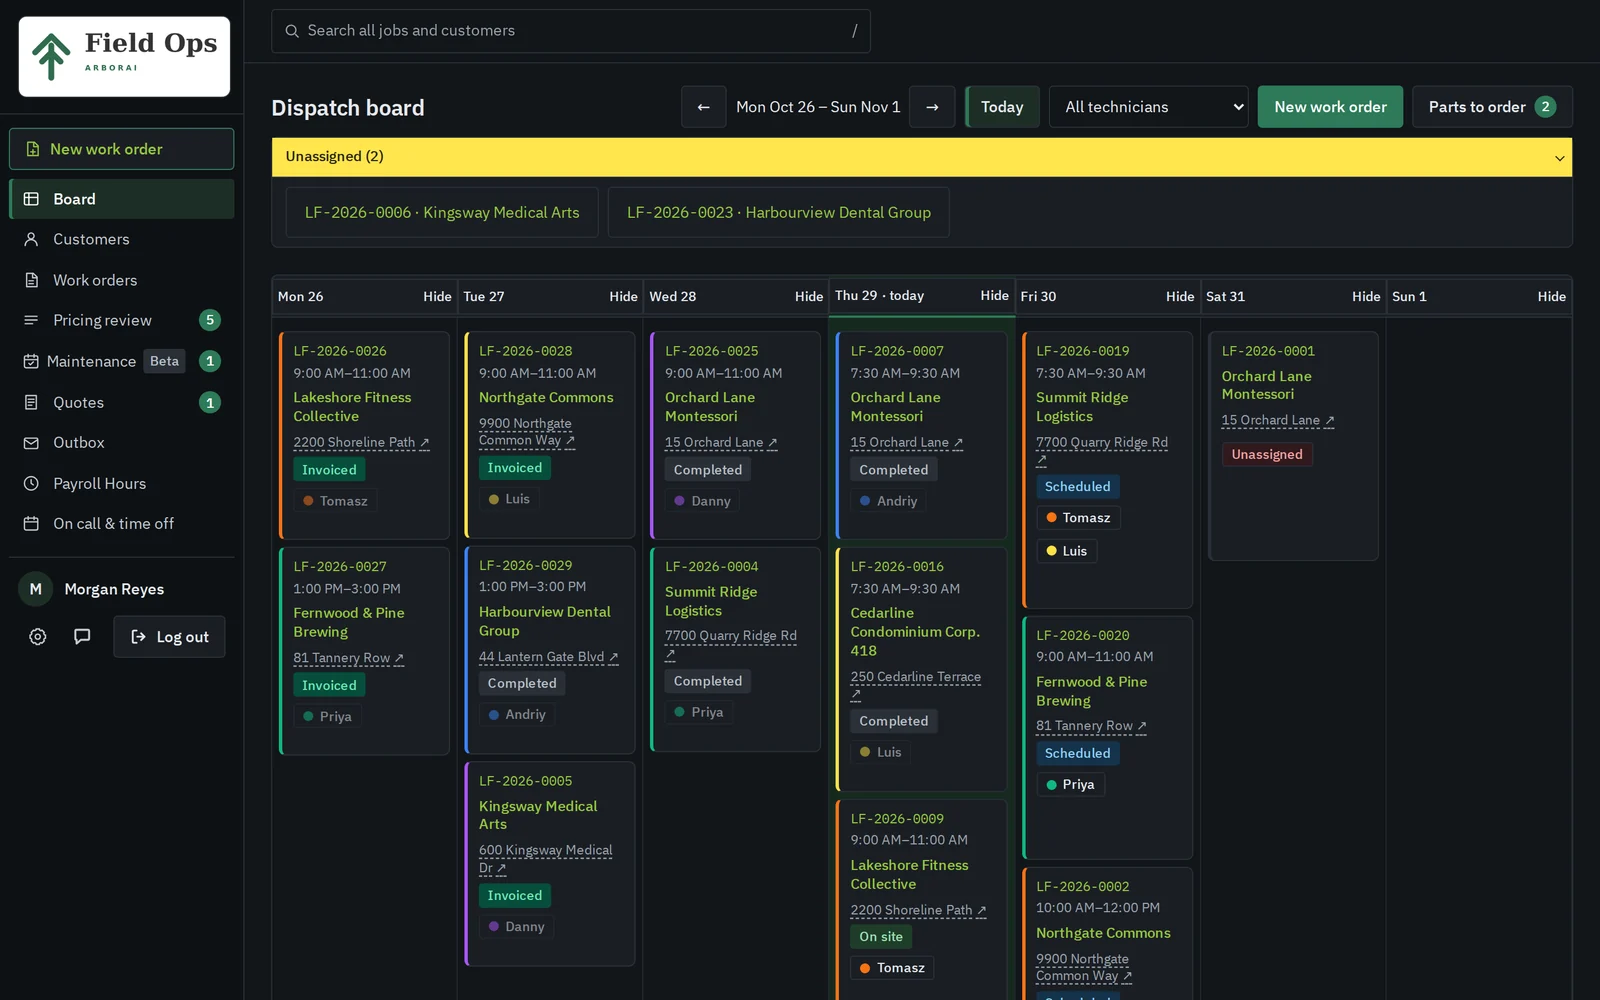
Task: Open Work orders in the sidebar
Action: coord(122,280)
